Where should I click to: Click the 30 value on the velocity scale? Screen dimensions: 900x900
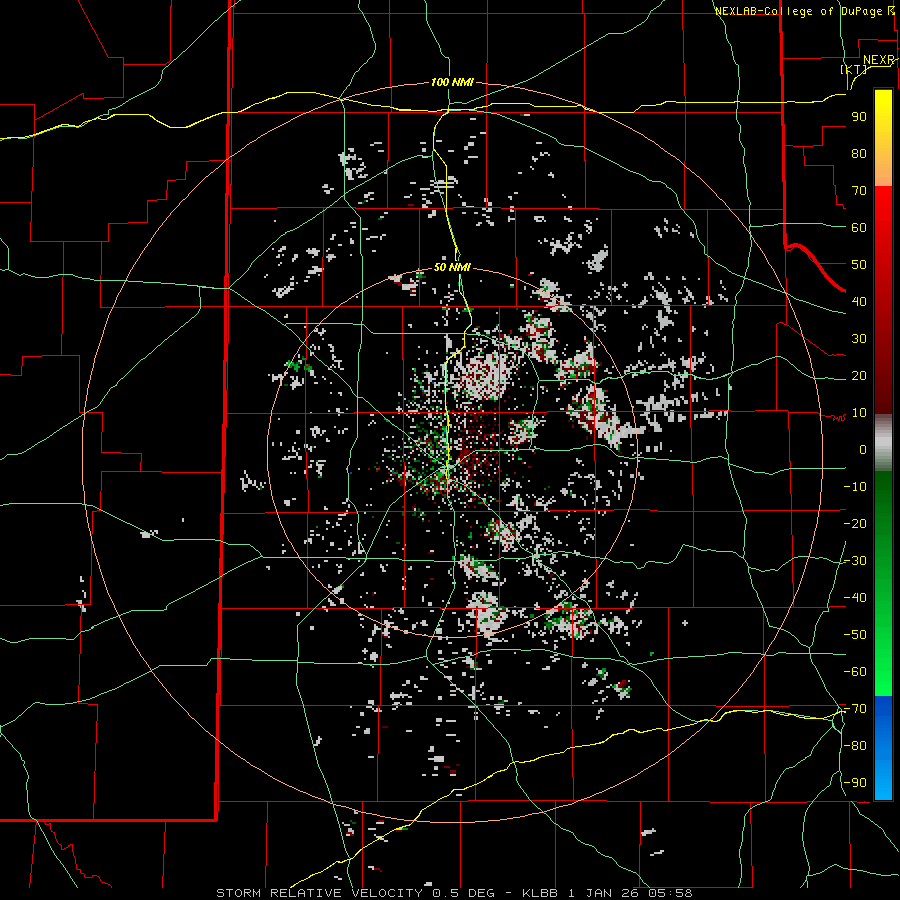coord(859,339)
